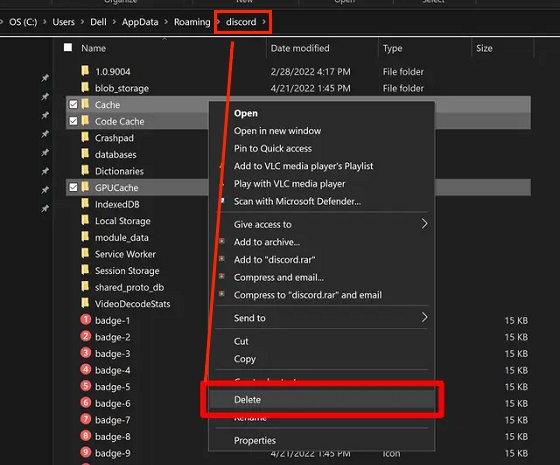Click the badge-7 file icon
Viewport: 560px width, 465px height.
click(x=86, y=419)
